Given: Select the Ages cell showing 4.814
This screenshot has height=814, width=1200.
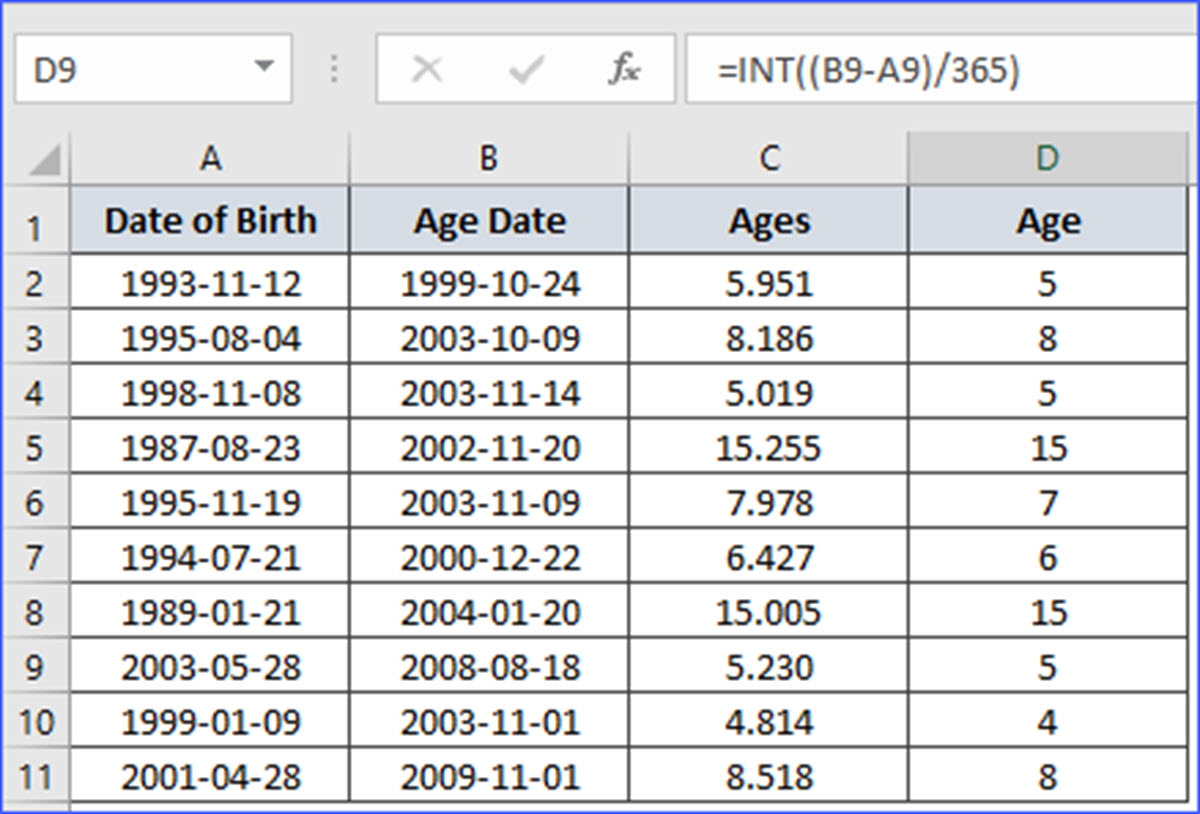Looking at the screenshot, I should pyautogui.click(x=768, y=722).
